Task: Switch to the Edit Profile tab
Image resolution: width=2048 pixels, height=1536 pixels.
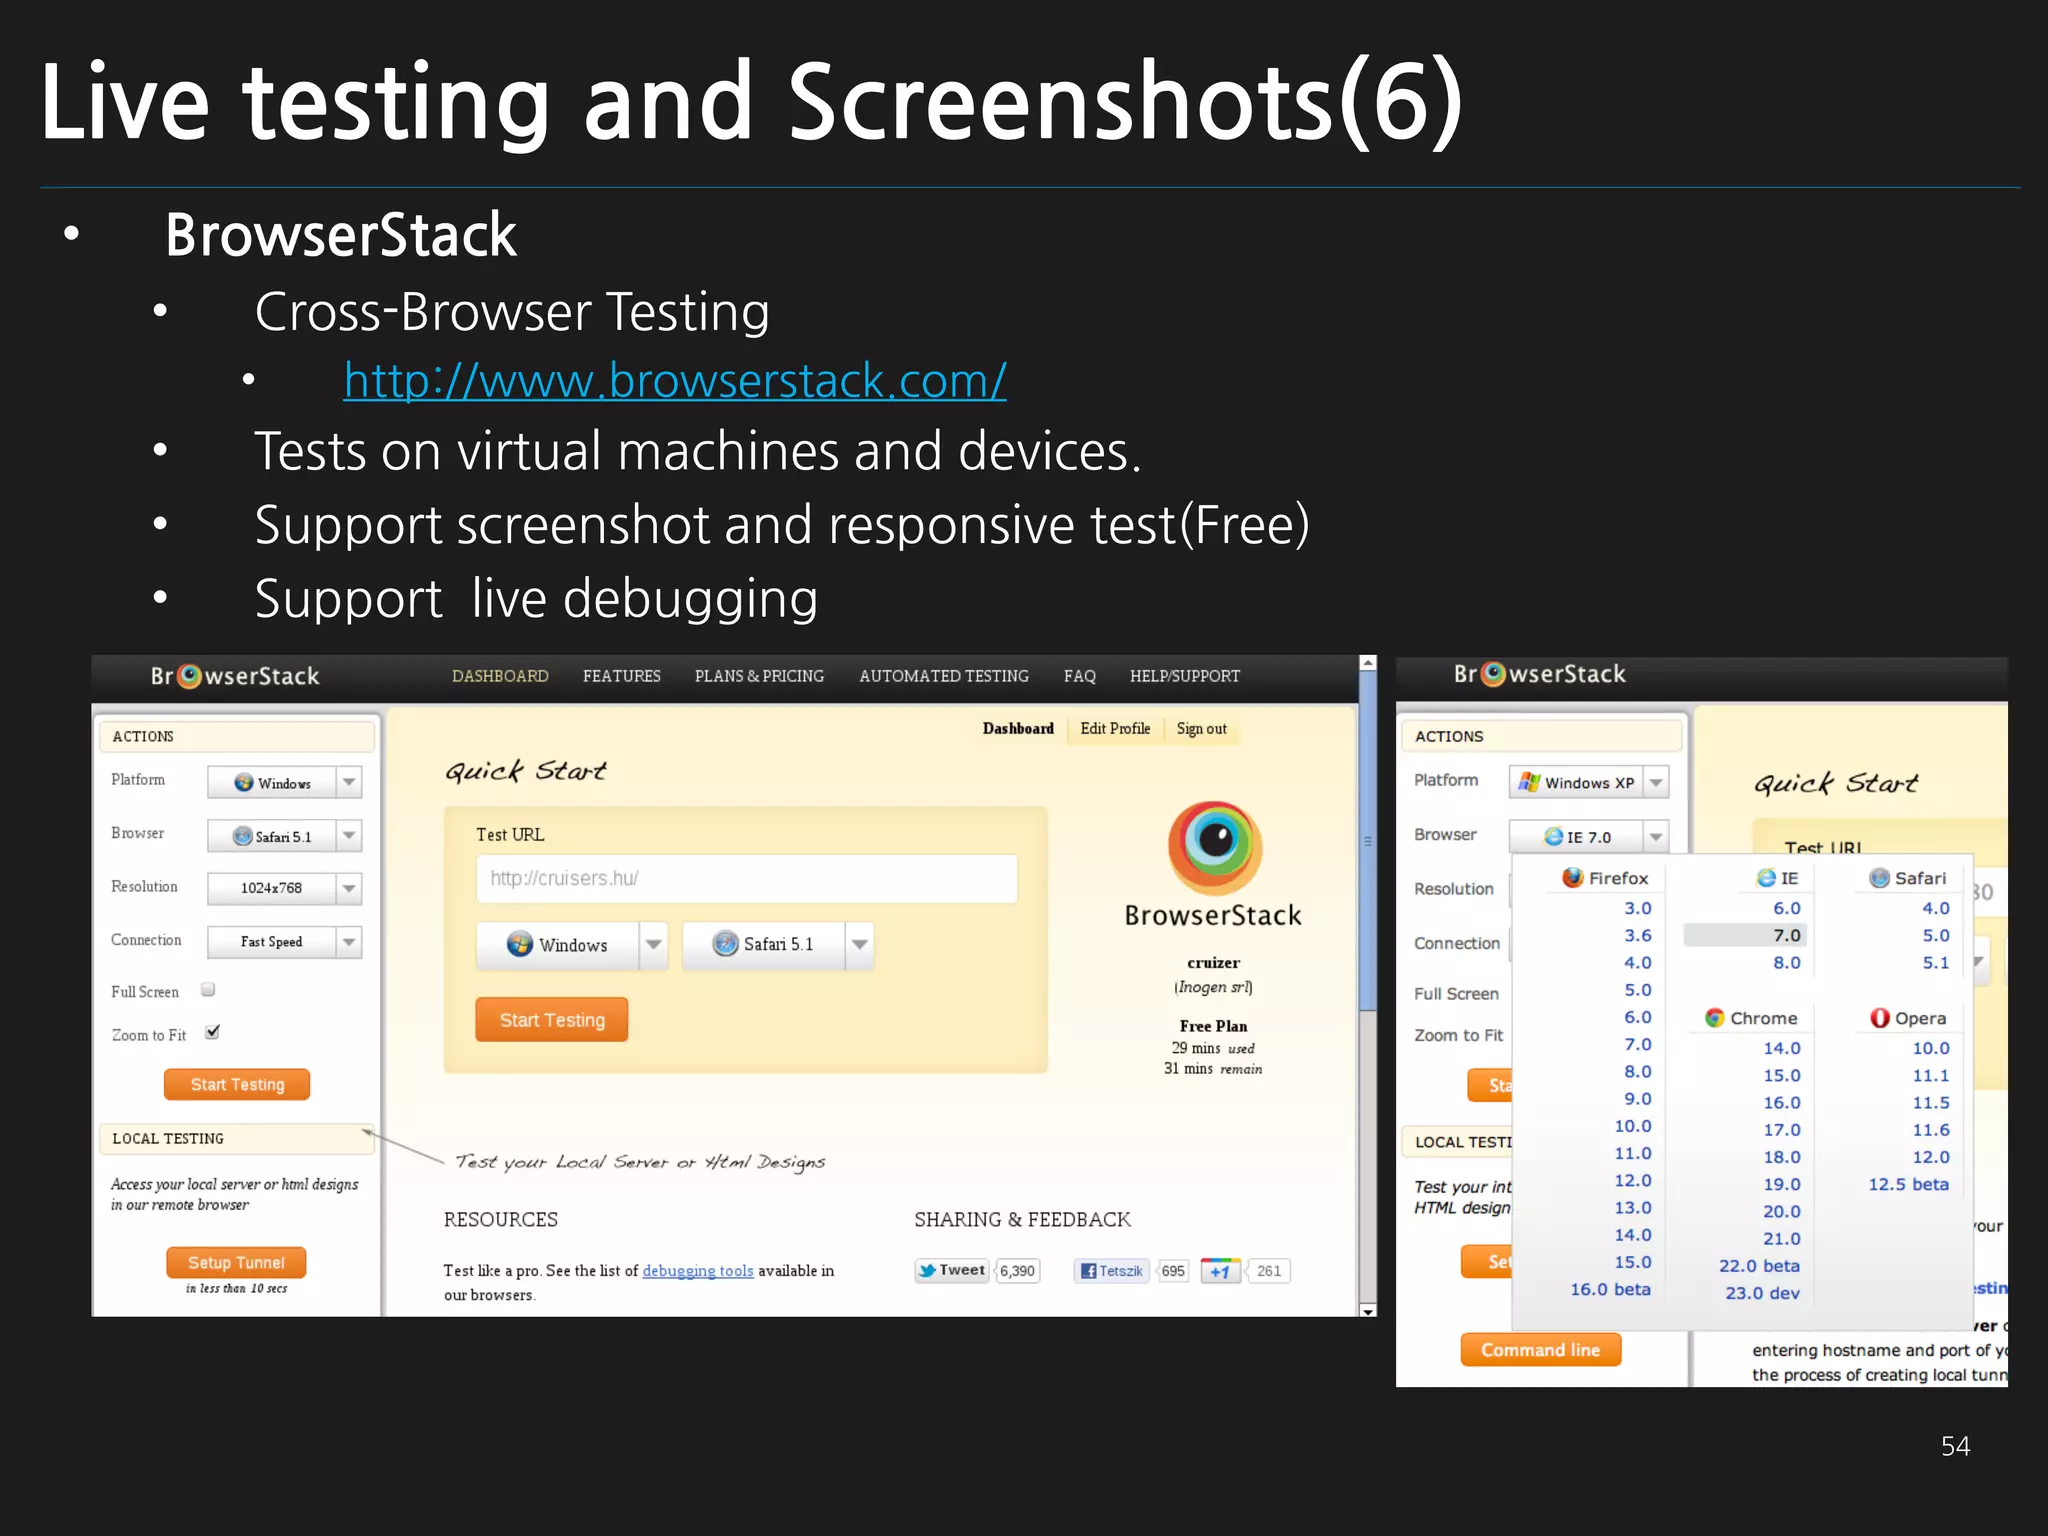Action: pos(1115,729)
